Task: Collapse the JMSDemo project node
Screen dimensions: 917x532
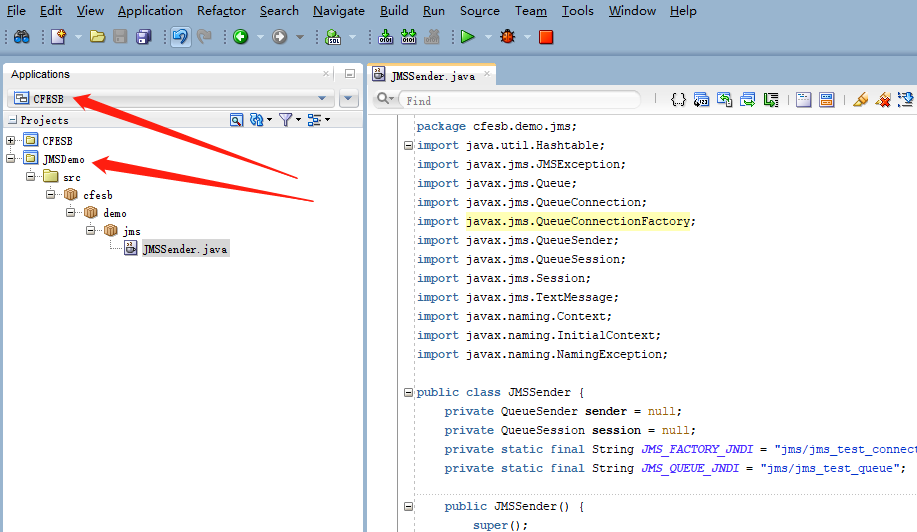Action: point(11,158)
